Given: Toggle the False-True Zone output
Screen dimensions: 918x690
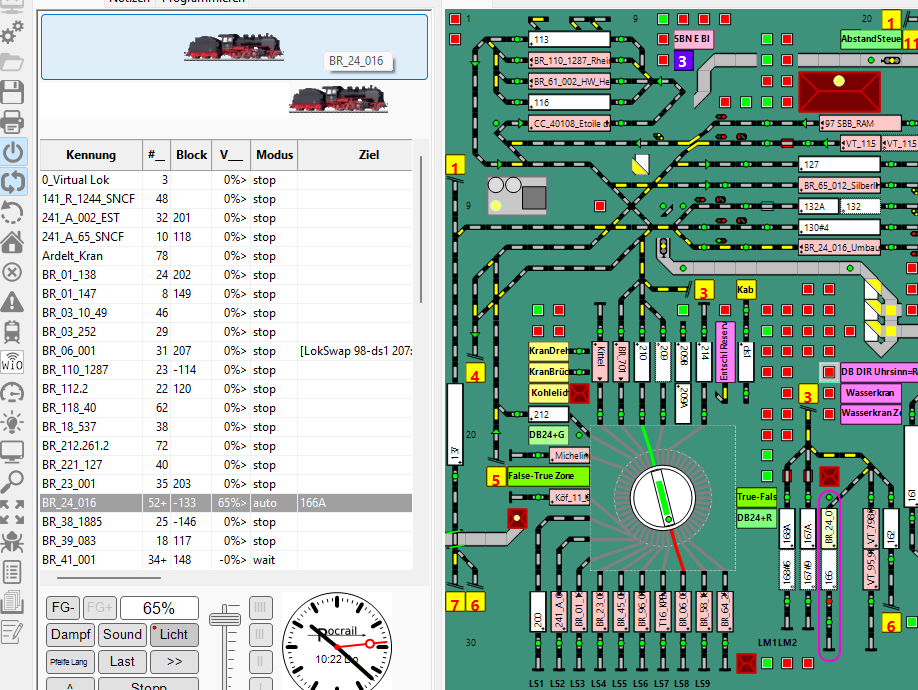Looking at the screenshot, I should point(547,476).
